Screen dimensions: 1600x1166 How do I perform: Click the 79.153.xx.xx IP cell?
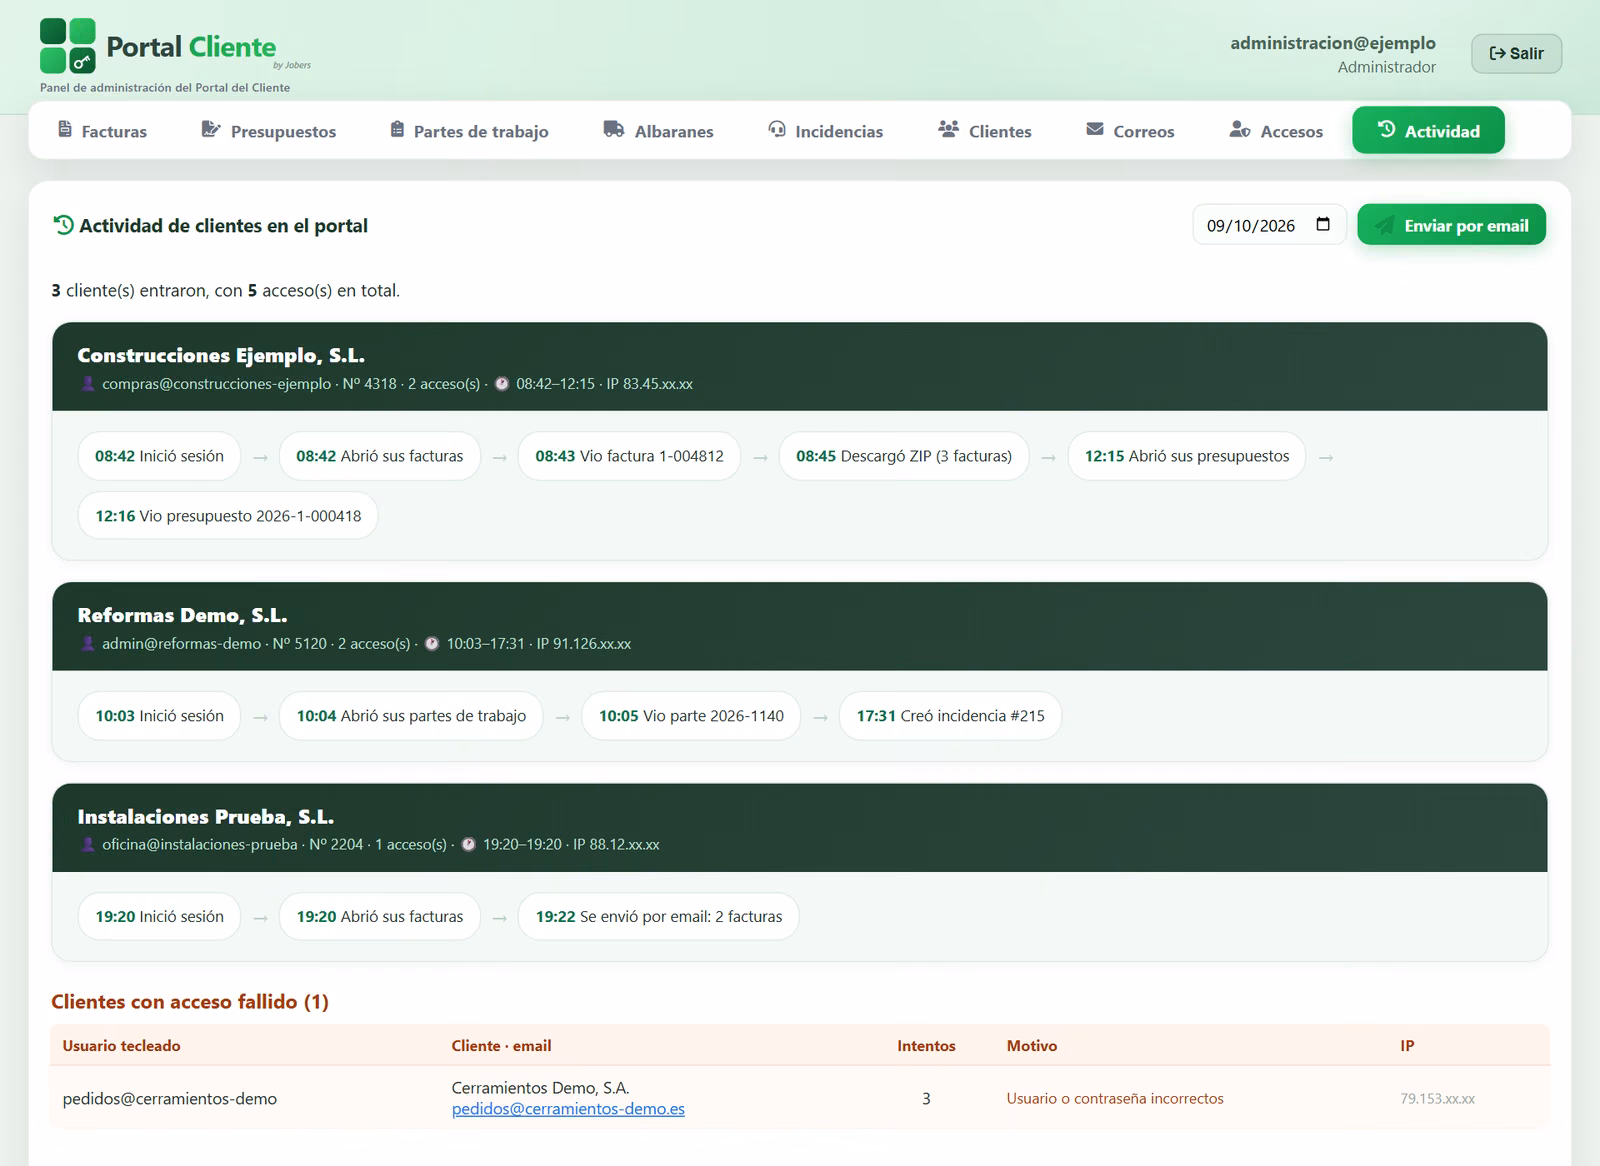pyautogui.click(x=1437, y=1099)
